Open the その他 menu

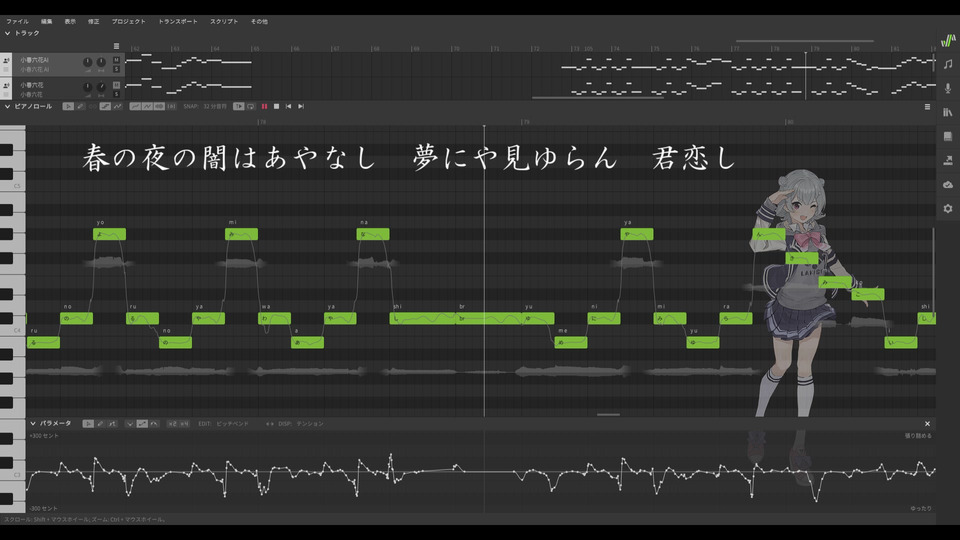[259, 21]
